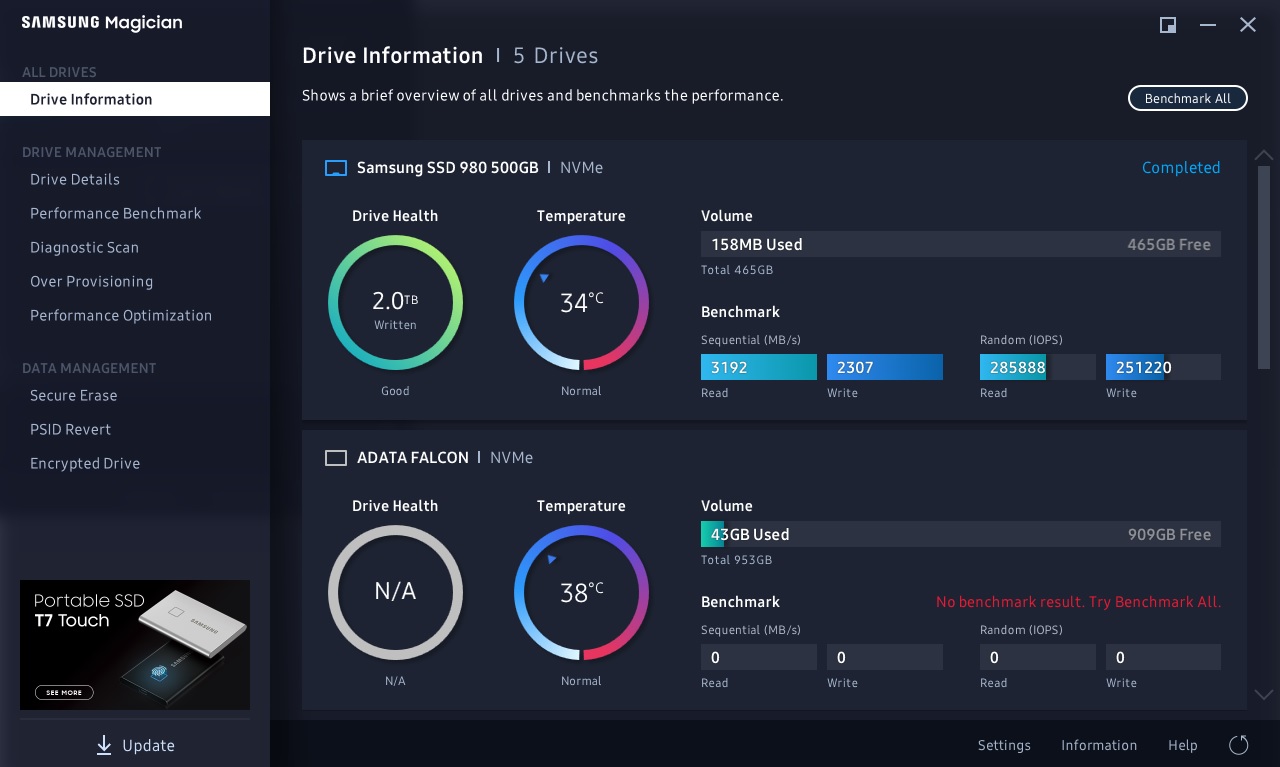The height and width of the screenshot is (767, 1280).
Task: Click Samsung SSD 980 Temperature gauge 34°C
Action: point(581,303)
